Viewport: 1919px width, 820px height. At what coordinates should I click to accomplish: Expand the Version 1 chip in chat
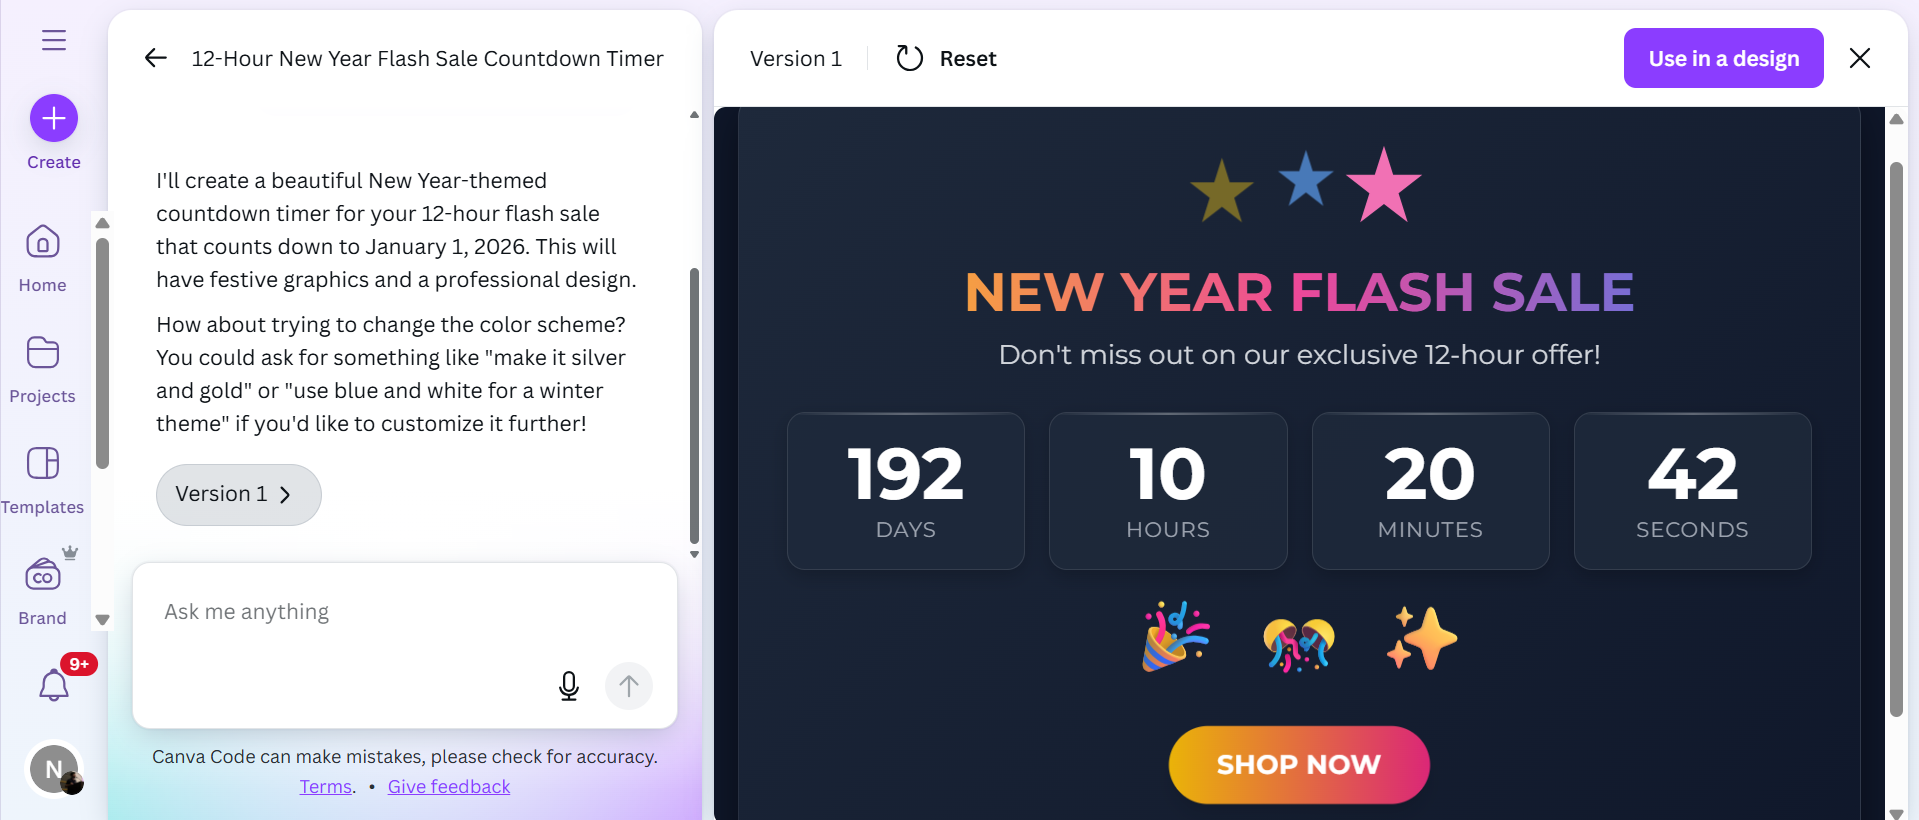point(238,494)
